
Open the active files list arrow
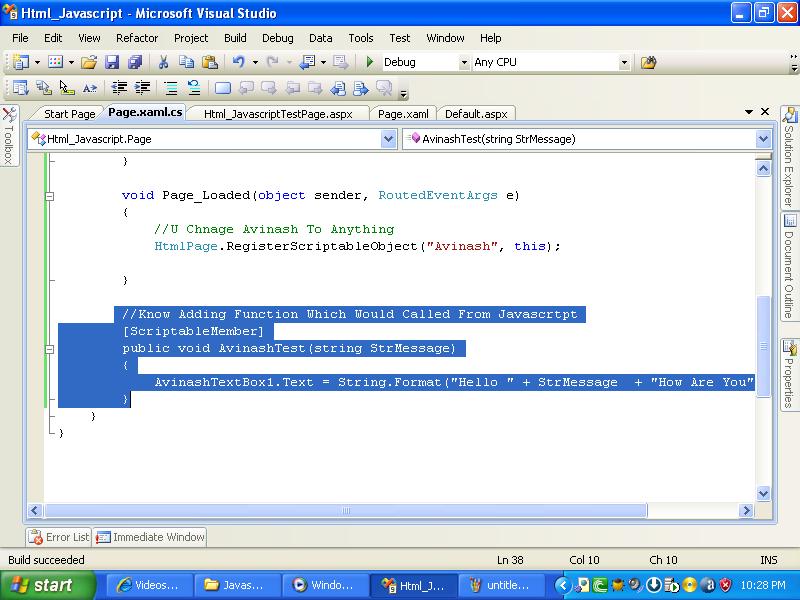pyautogui.click(x=749, y=112)
